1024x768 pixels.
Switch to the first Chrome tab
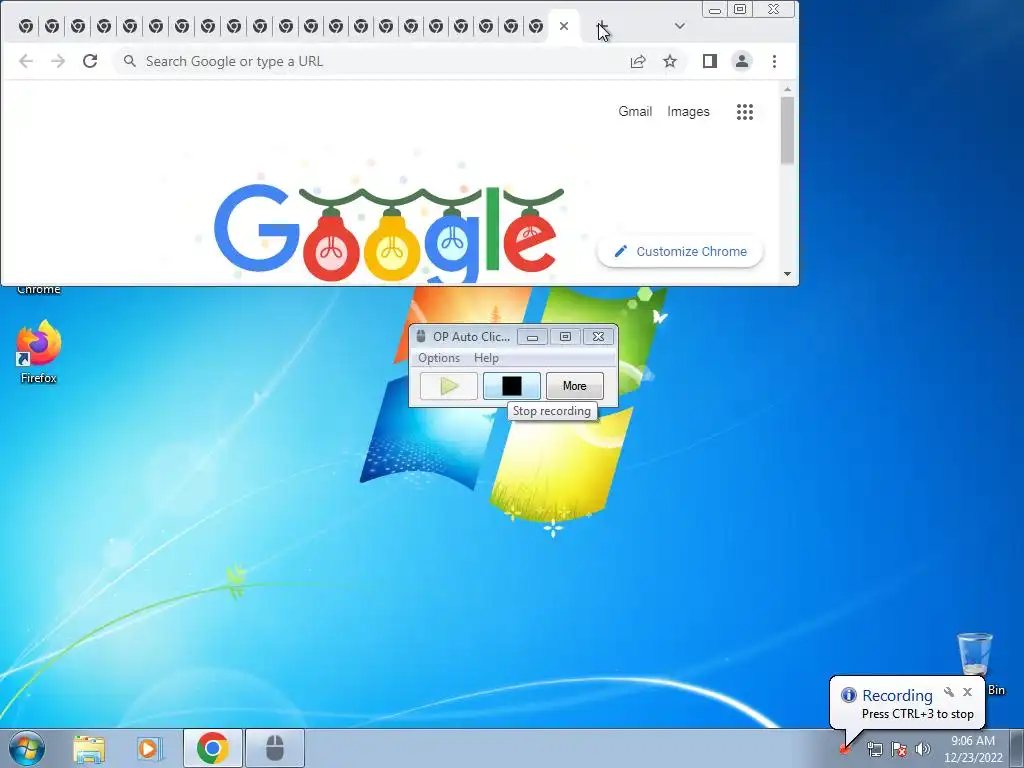(x=26, y=26)
